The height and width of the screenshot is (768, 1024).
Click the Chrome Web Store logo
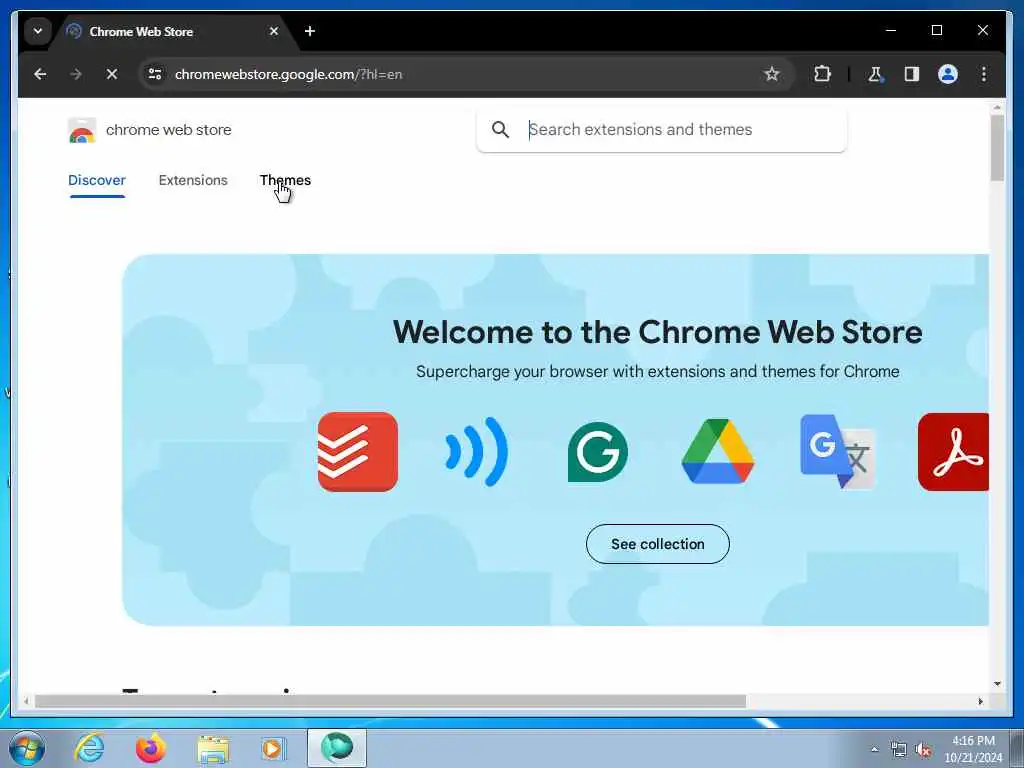tap(82, 130)
